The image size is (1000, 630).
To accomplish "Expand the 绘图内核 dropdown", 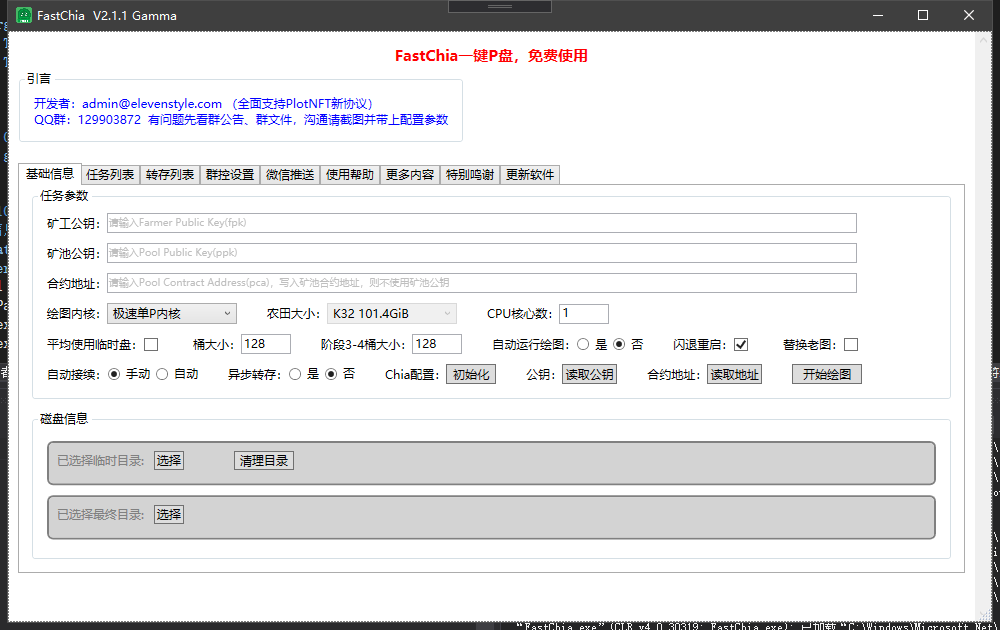I will (171, 314).
